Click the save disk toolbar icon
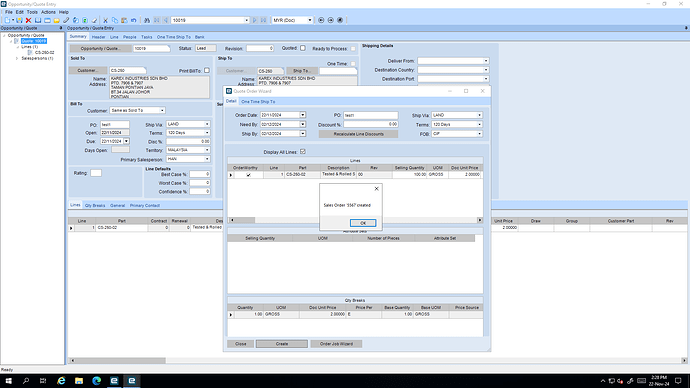Image resolution: width=690 pixels, height=388 pixels. (19, 20)
